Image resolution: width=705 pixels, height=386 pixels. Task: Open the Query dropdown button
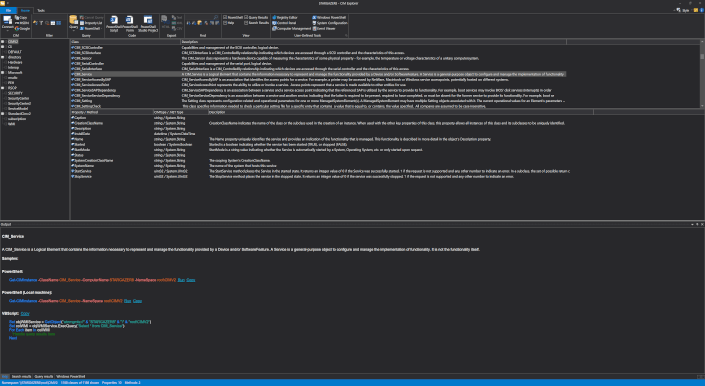(x=73, y=24)
